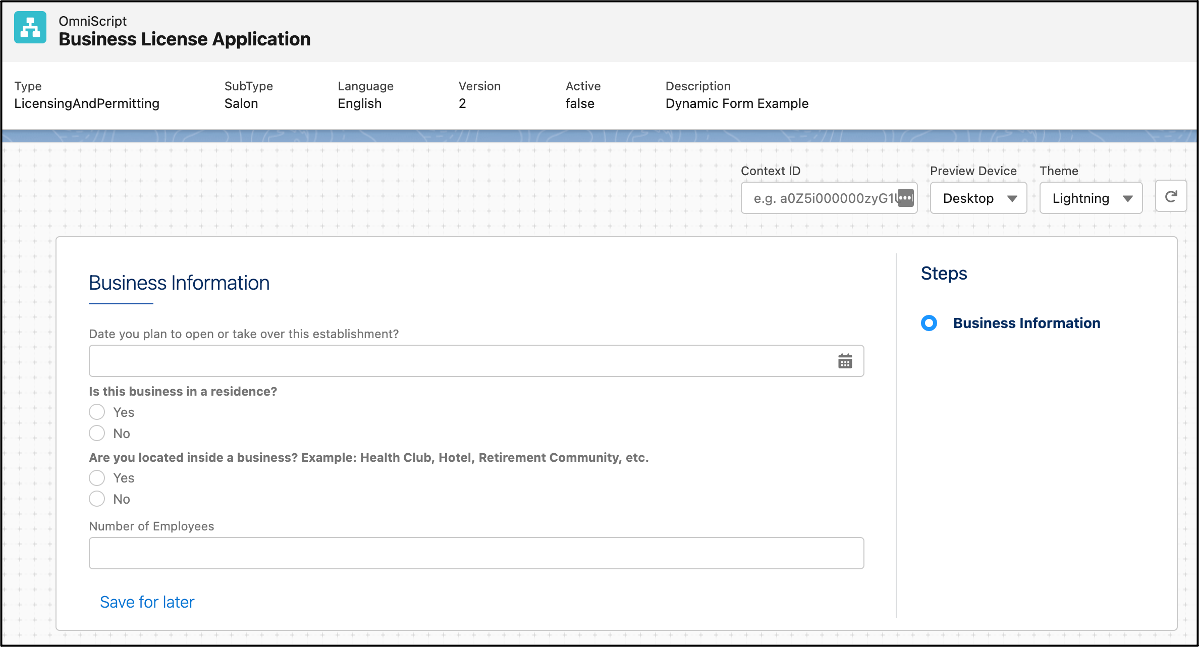Click the teal OmniScript flowchart icon
1200x648 pixels.
pyautogui.click(x=27, y=27)
